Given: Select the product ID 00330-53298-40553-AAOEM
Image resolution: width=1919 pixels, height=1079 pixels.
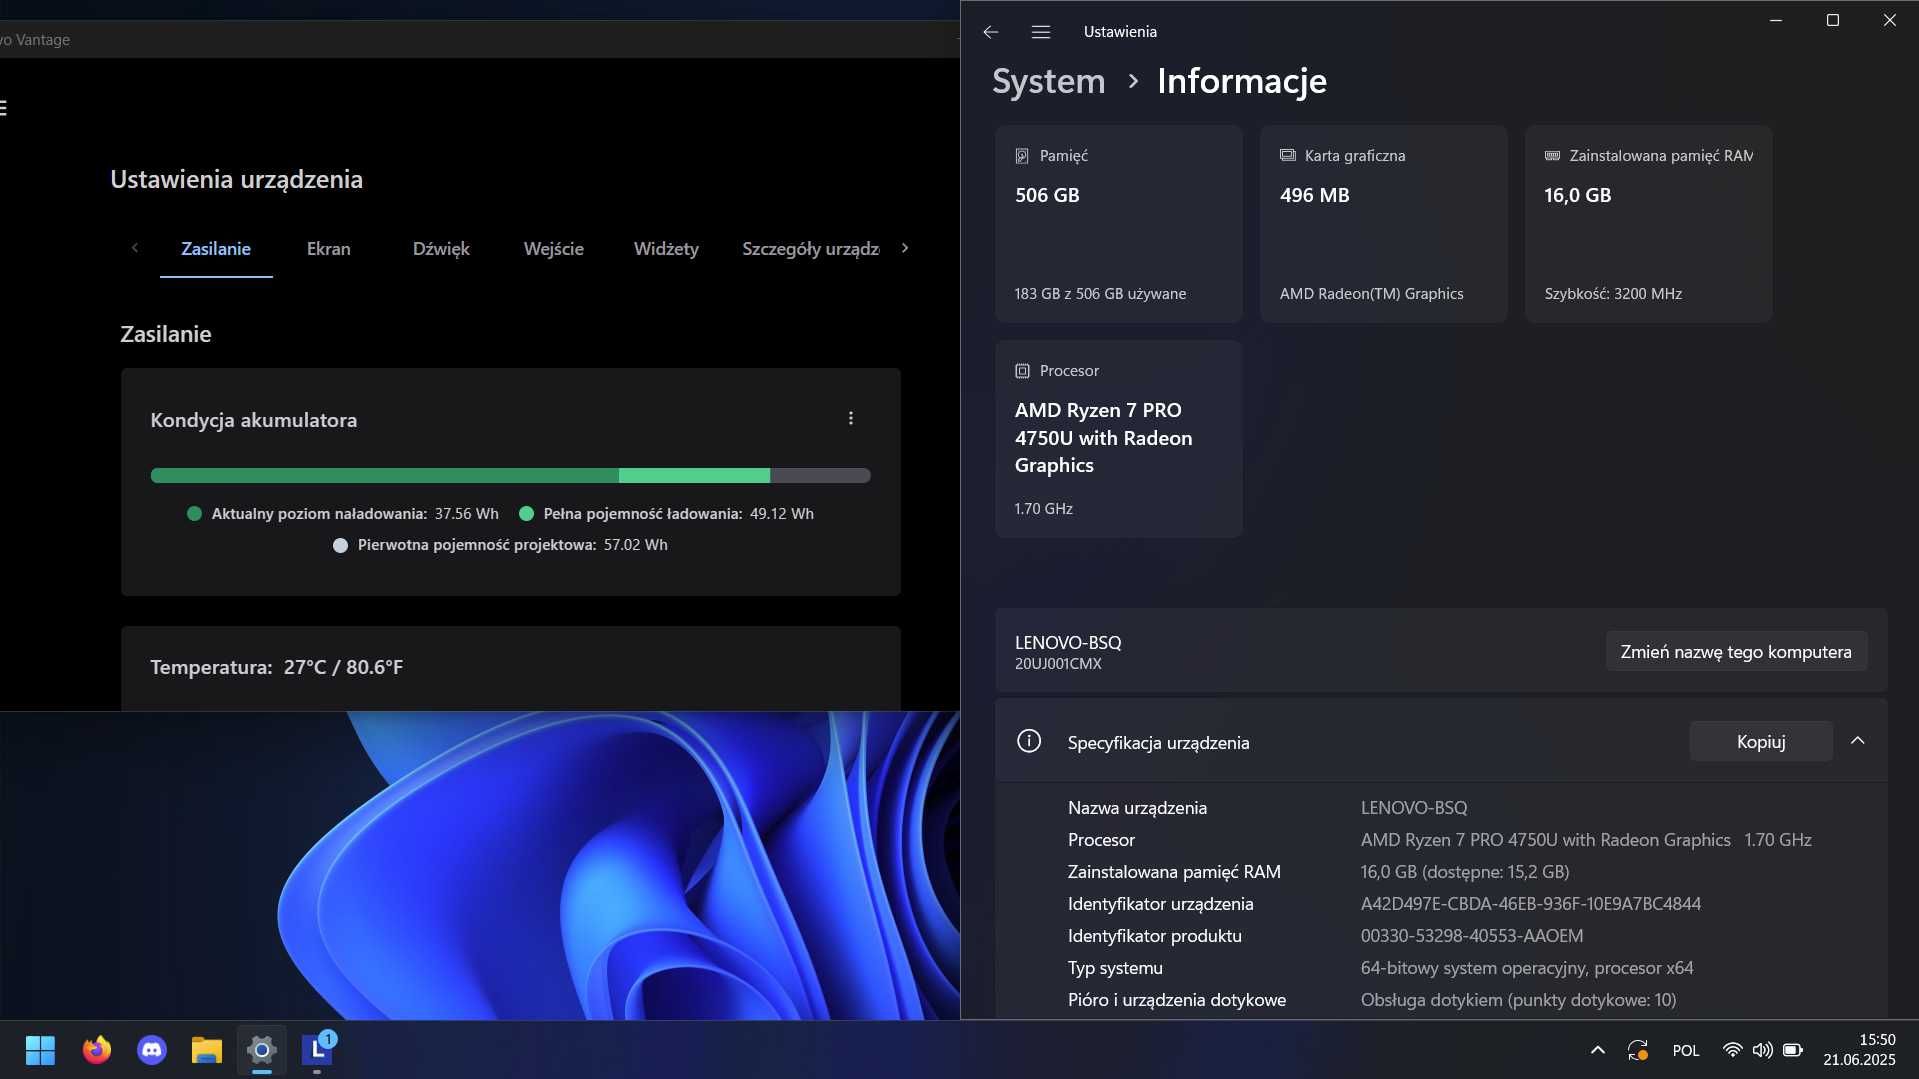Looking at the screenshot, I should (1471, 936).
